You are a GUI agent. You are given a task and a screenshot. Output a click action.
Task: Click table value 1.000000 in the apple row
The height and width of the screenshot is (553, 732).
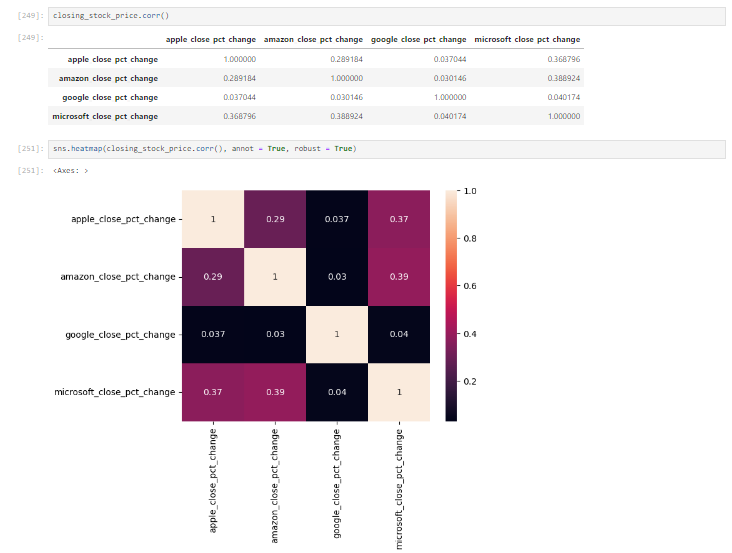[239, 59]
